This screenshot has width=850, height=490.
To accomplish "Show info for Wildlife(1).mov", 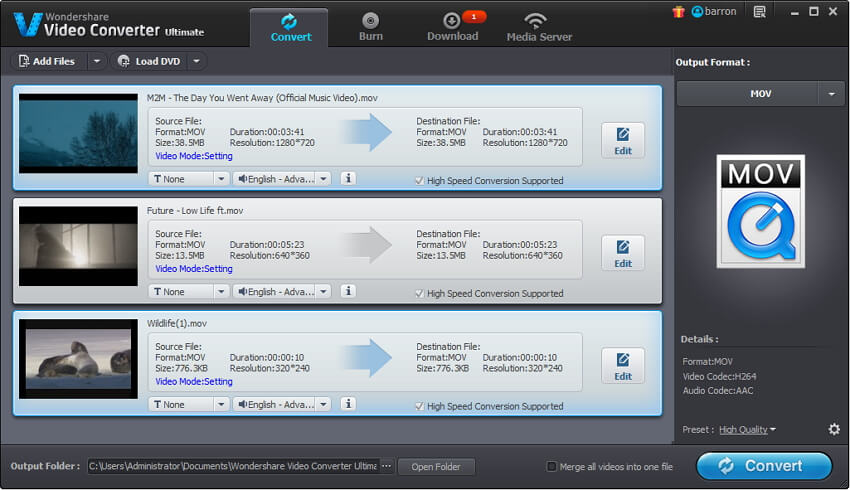I will 349,403.
